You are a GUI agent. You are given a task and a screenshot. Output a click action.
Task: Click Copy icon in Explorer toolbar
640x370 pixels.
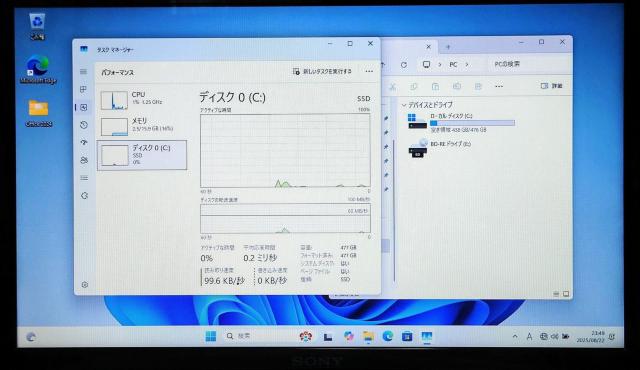pos(414,86)
